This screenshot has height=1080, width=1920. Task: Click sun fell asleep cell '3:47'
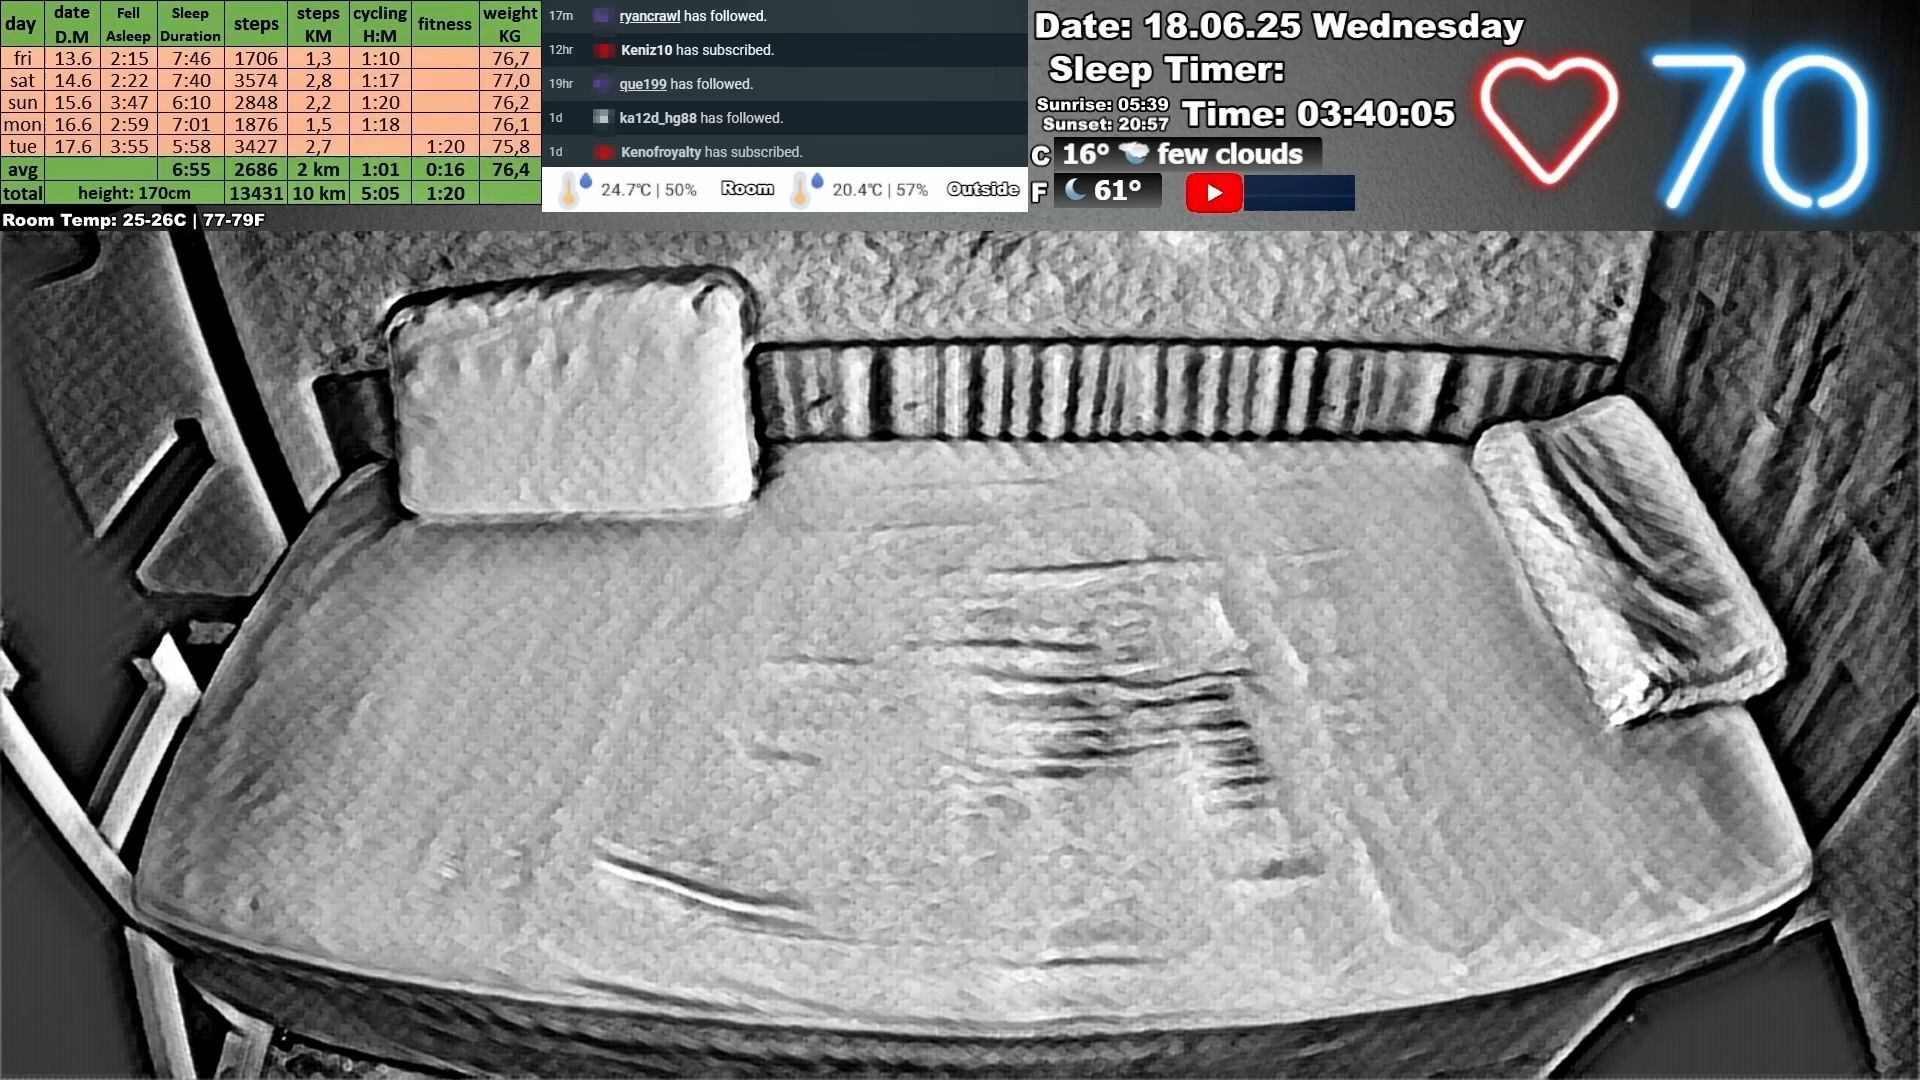[x=129, y=102]
